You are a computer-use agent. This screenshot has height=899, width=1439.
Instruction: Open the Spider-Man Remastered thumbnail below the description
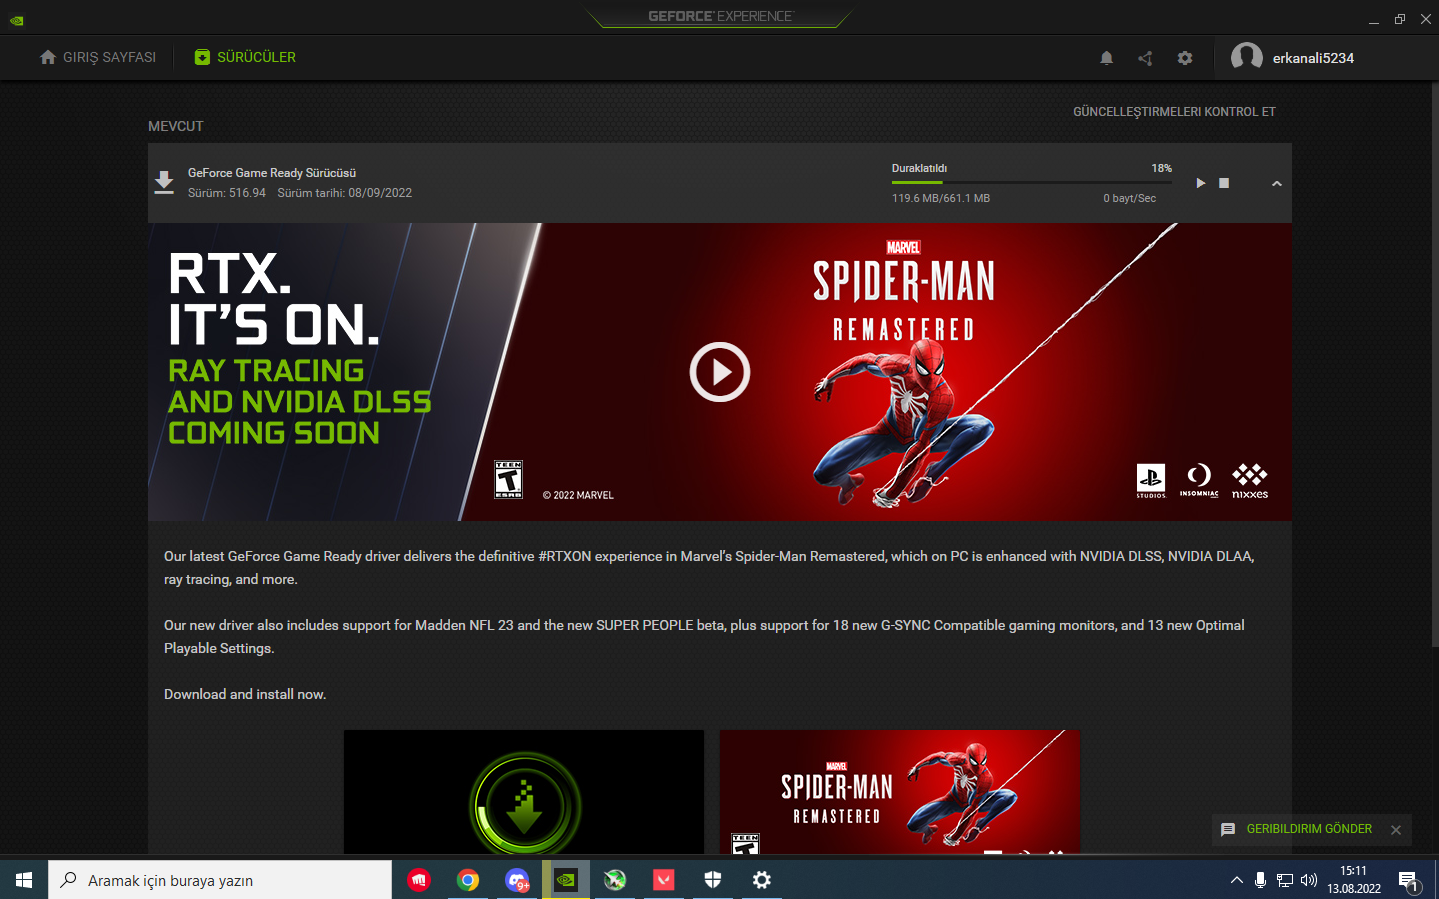[900, 792]
